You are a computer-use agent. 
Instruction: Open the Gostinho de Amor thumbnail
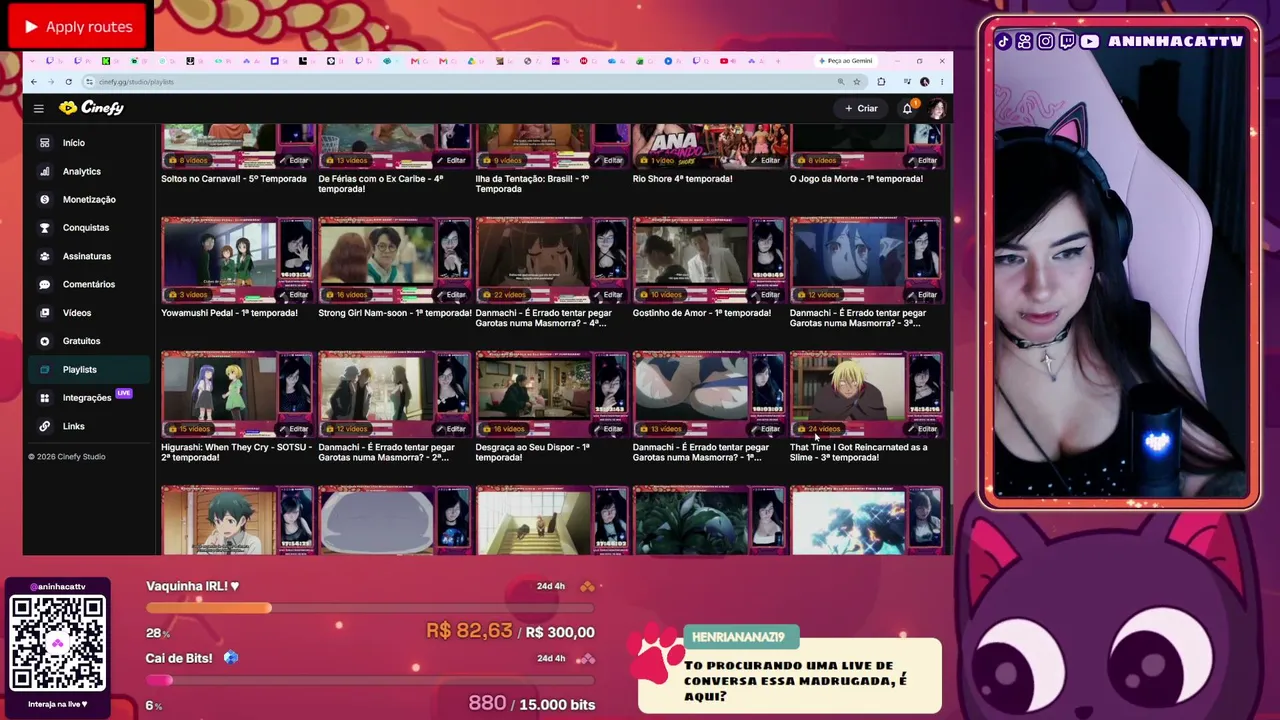[x=709, y=260]
